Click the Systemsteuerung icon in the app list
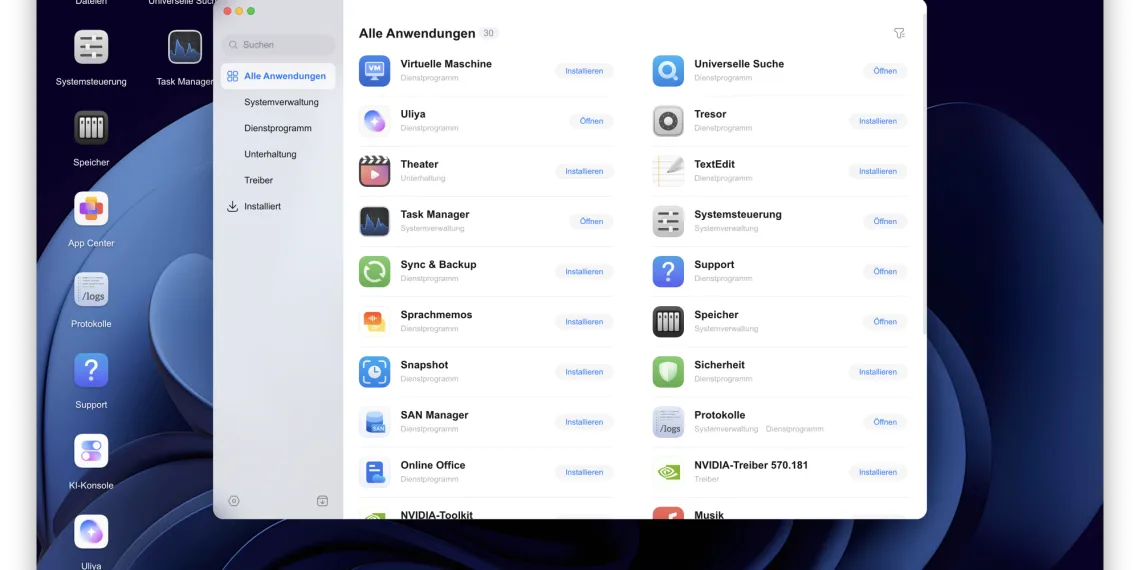 tap(668, 221)
